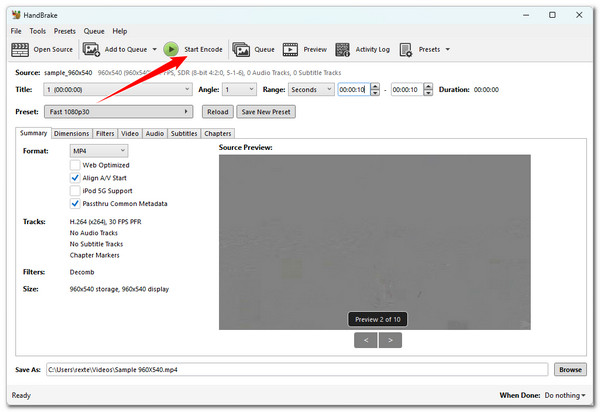Click the HandBrake app logo icon
Viewport: 600px width, 412px height.
(16, 15)
